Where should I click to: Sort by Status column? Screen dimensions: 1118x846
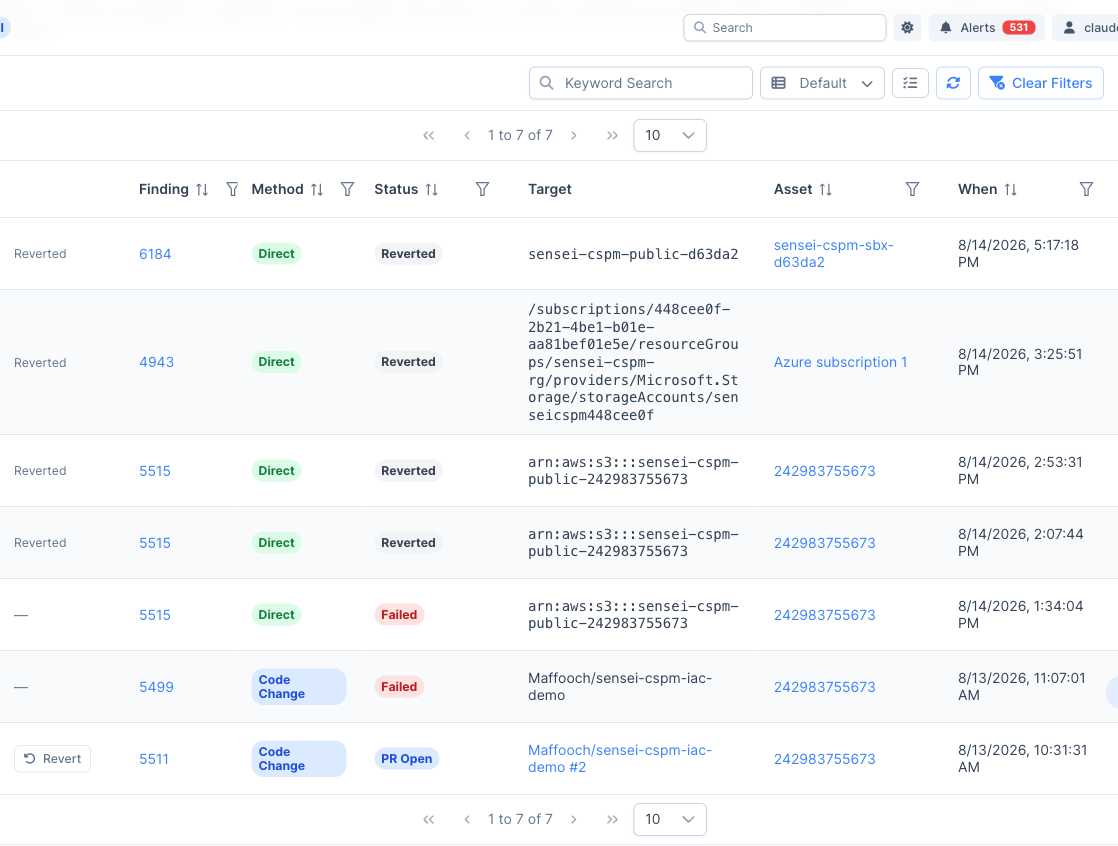[x=431, y=190]
